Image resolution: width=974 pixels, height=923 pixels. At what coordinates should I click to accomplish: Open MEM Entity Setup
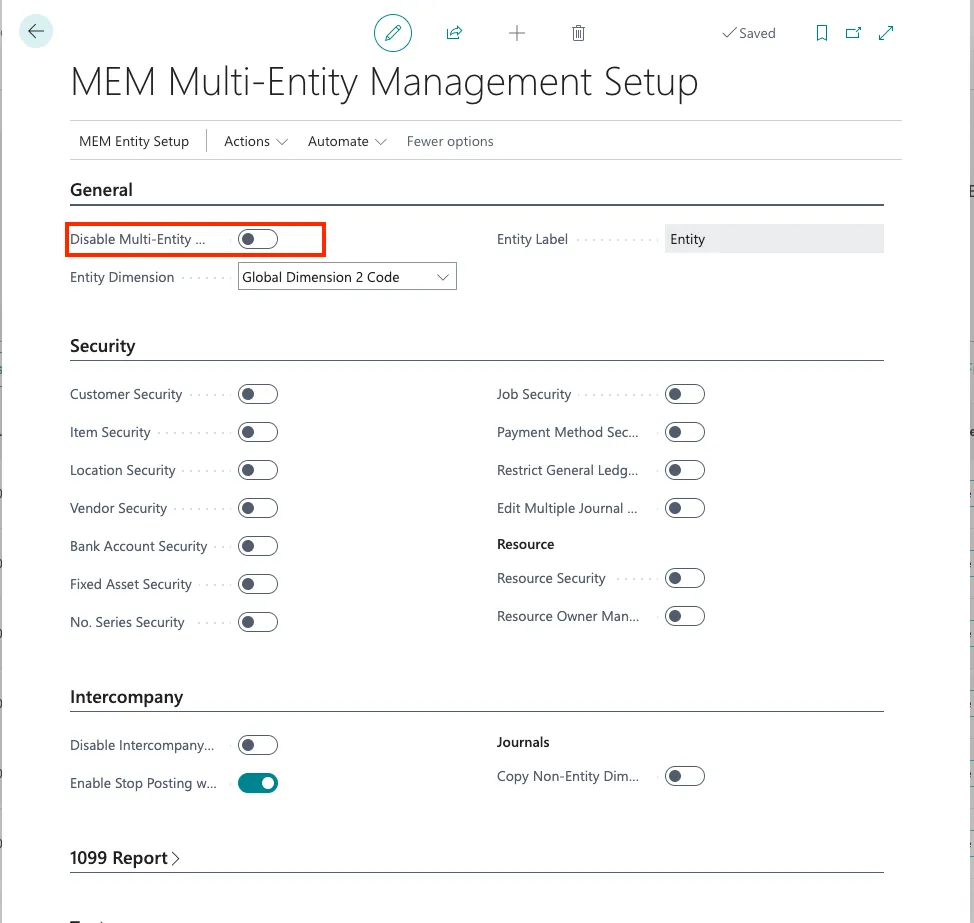pos(134,141)
